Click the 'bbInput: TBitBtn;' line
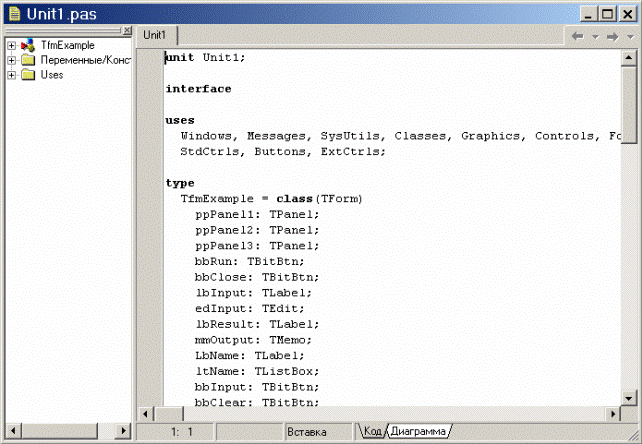This screenshot has width=642, height=444. point(257,387)
